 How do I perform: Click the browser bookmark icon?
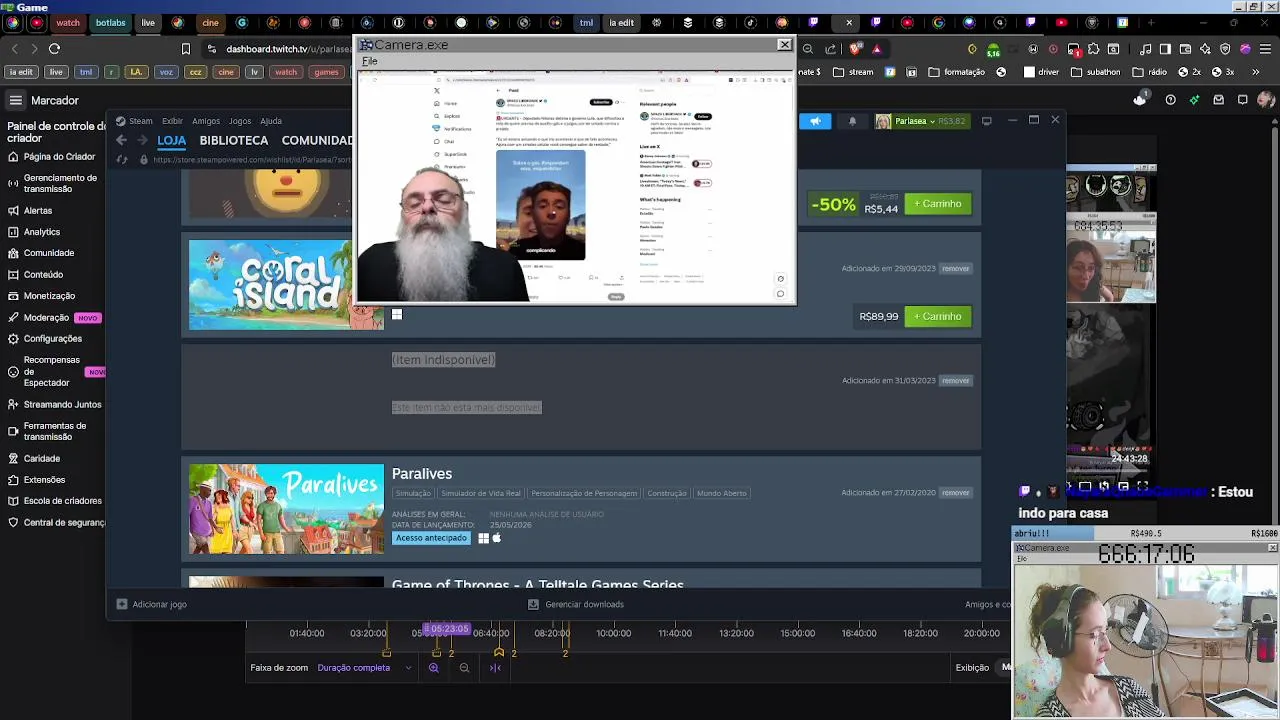pyautogui.click(x=186, y=49)
